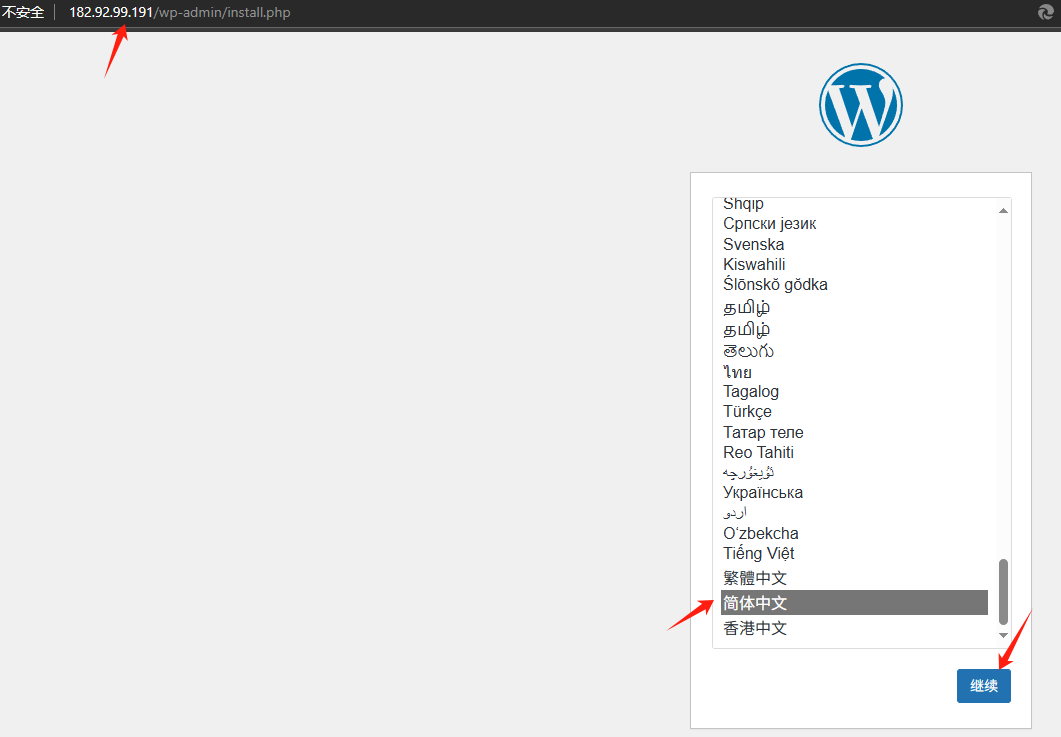The height and width of the screenshot is (737, 1061).
Task: Click the language list scroll-down arrow
Action: pos(1003,635)
